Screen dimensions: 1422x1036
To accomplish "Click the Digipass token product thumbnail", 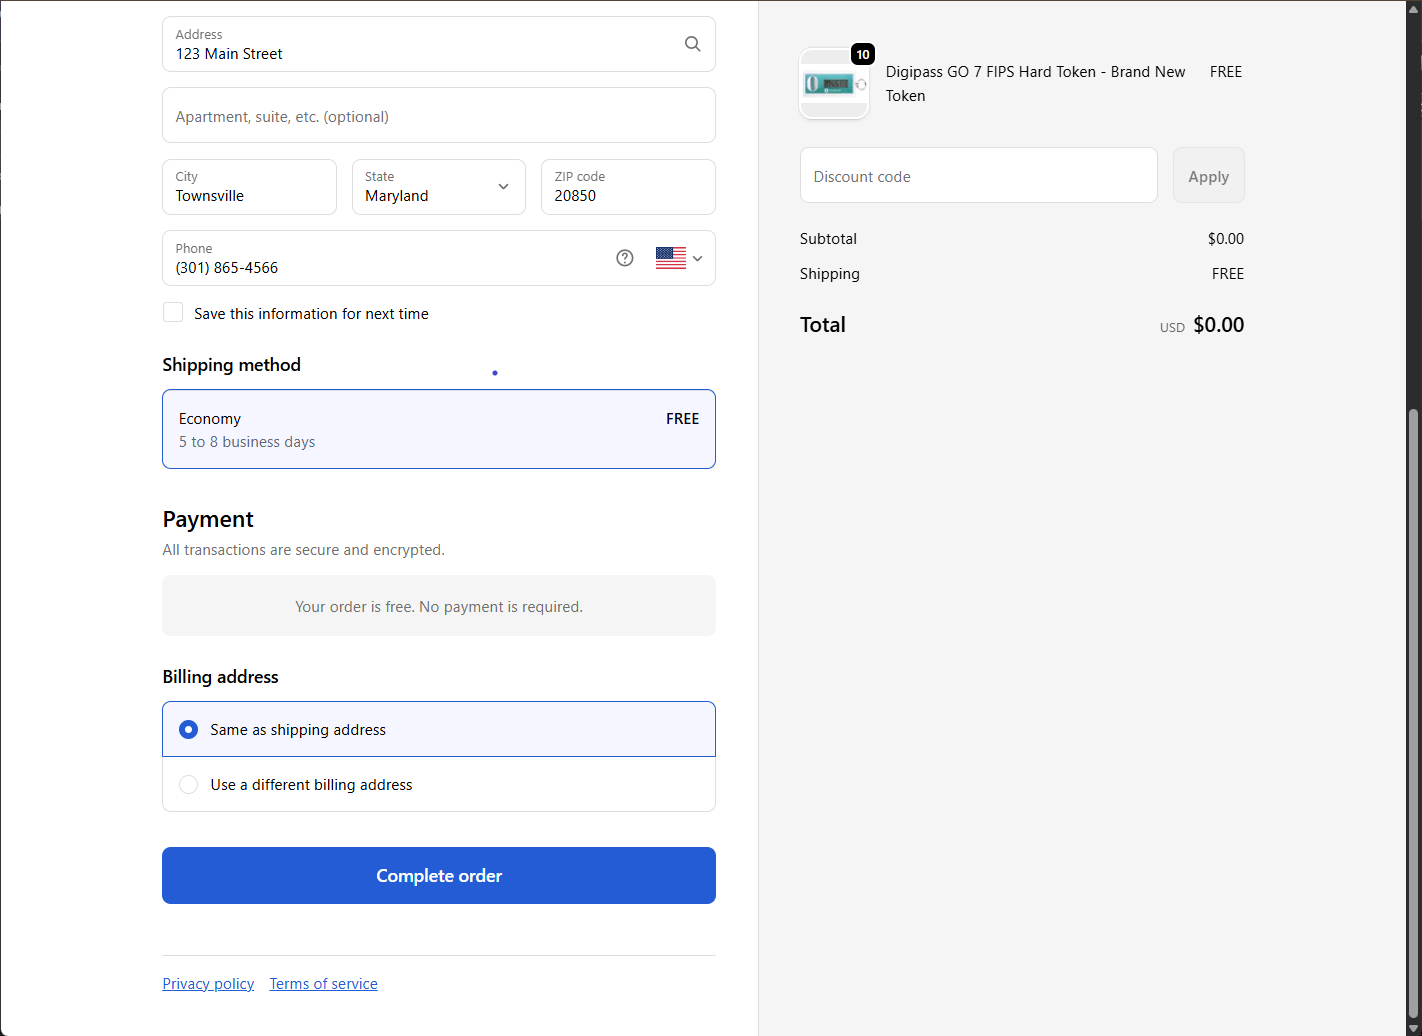I will (834, 84).
